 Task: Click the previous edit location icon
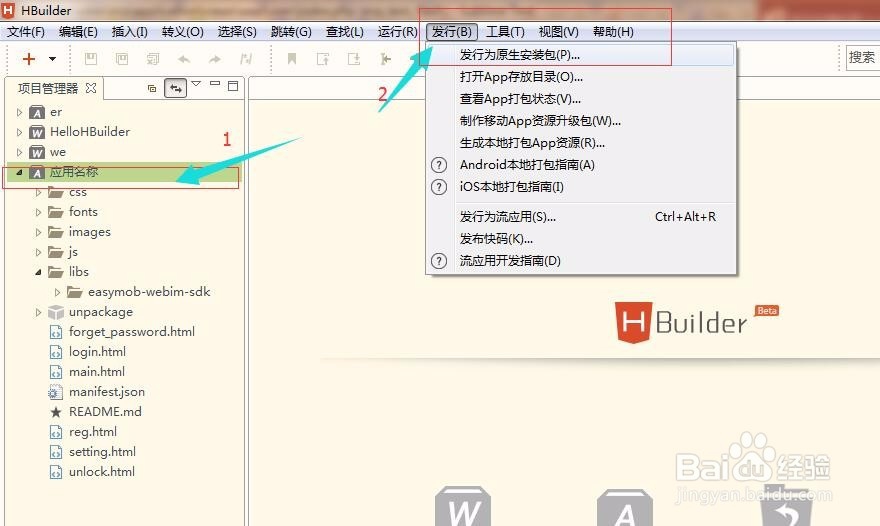pos(323,58)
